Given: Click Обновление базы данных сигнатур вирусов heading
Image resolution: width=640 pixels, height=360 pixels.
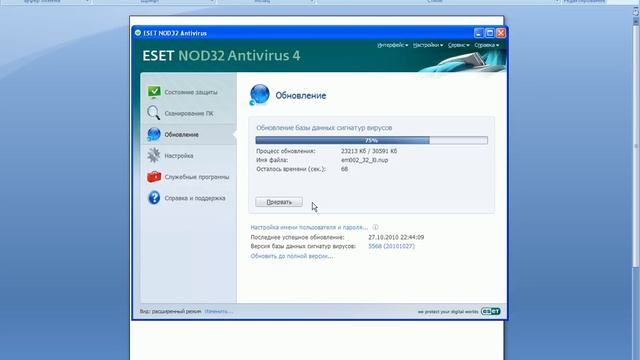Looking at the screenshot, I should 324,128.
